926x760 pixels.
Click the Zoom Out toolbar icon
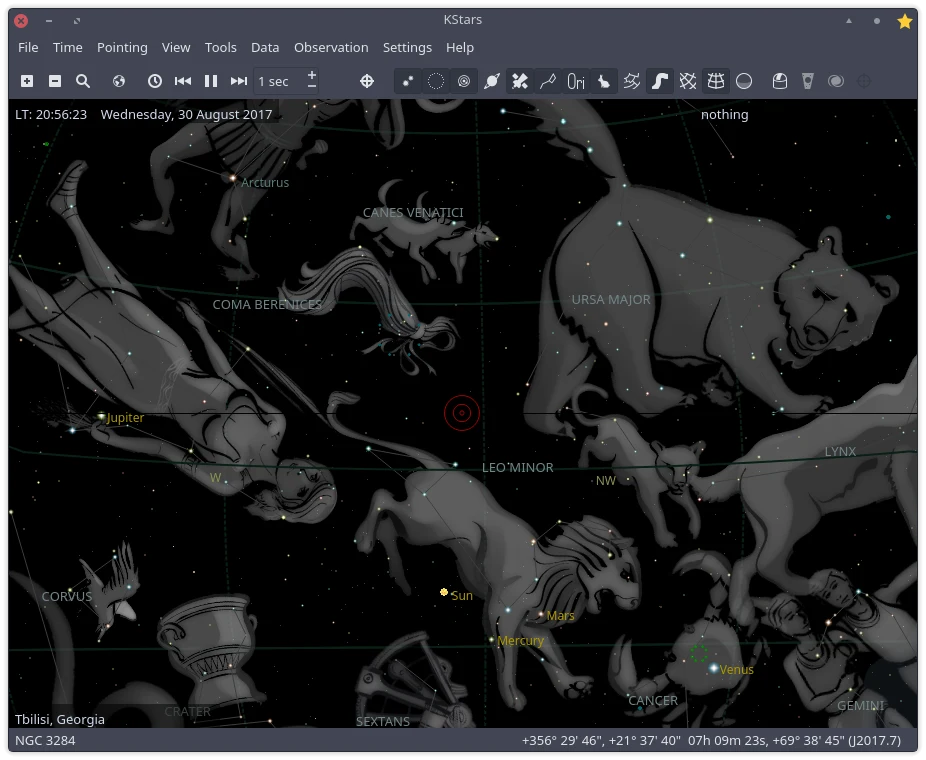click(x=55, y=81)
